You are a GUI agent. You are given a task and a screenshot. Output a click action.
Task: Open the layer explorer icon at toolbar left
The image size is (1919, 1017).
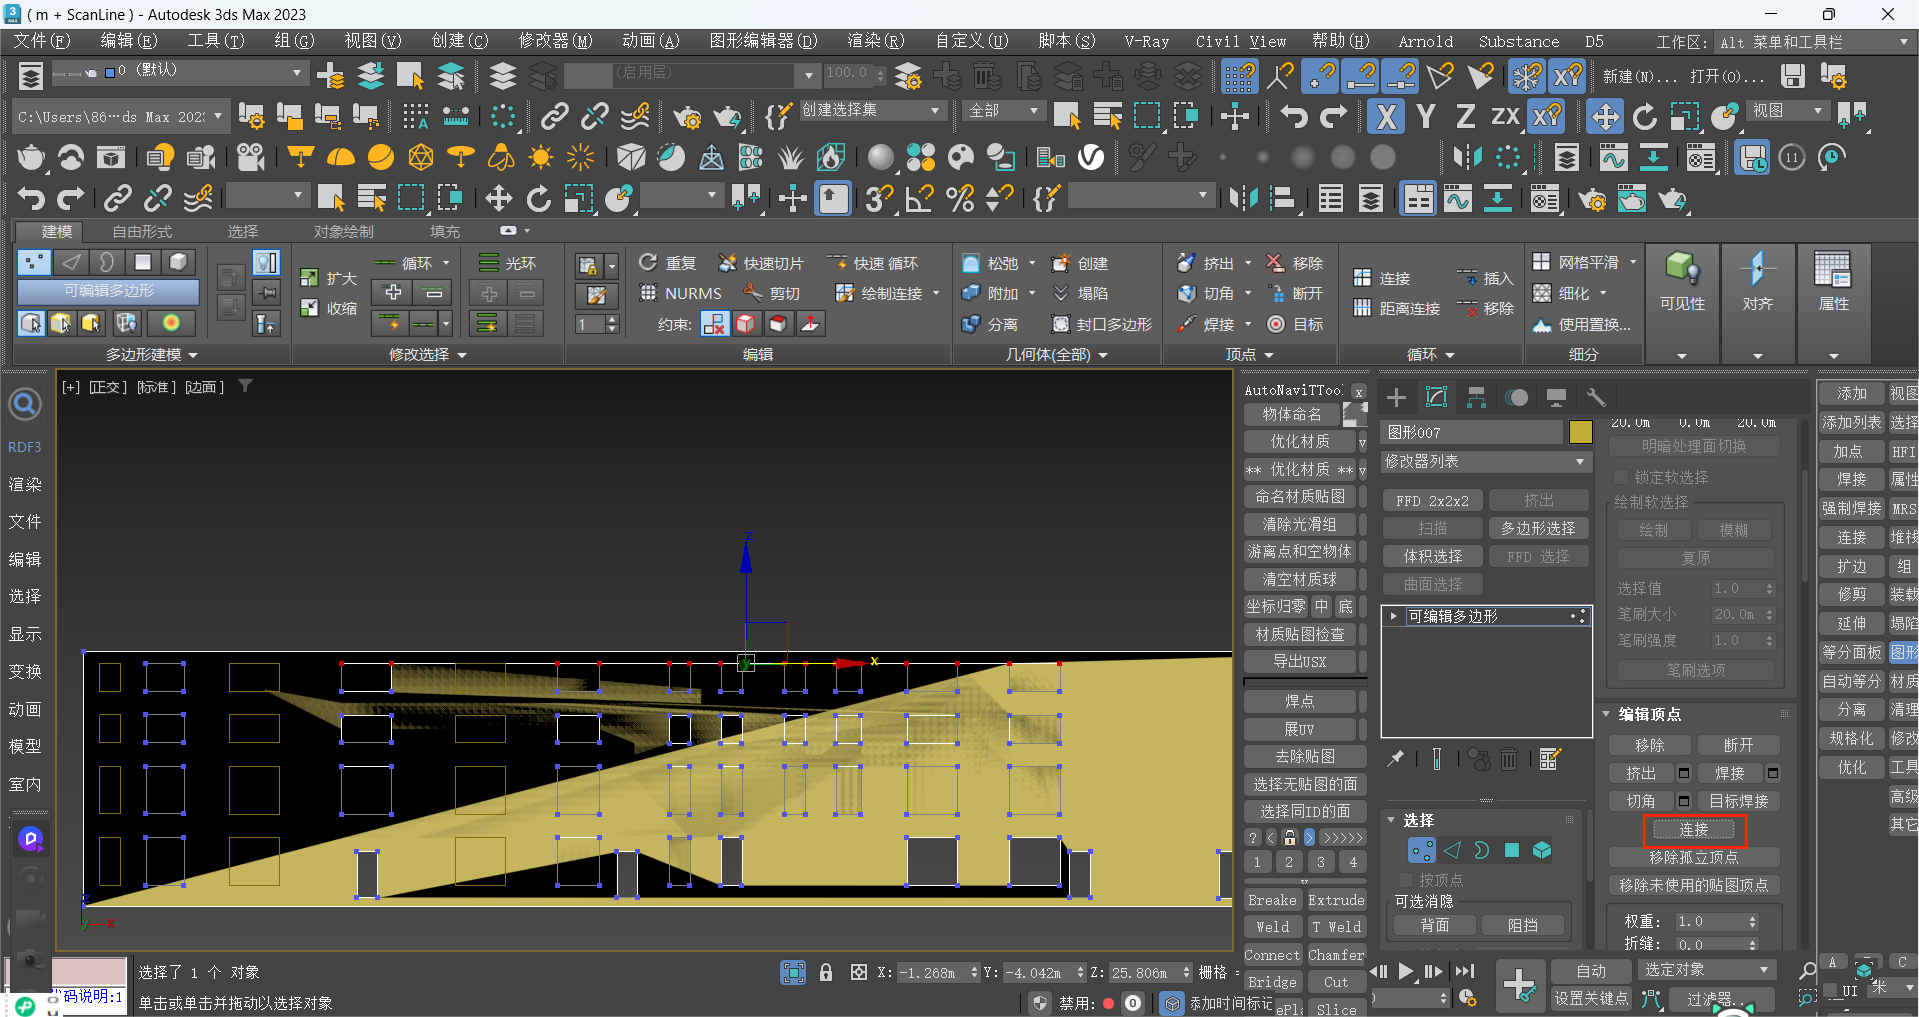31,76
